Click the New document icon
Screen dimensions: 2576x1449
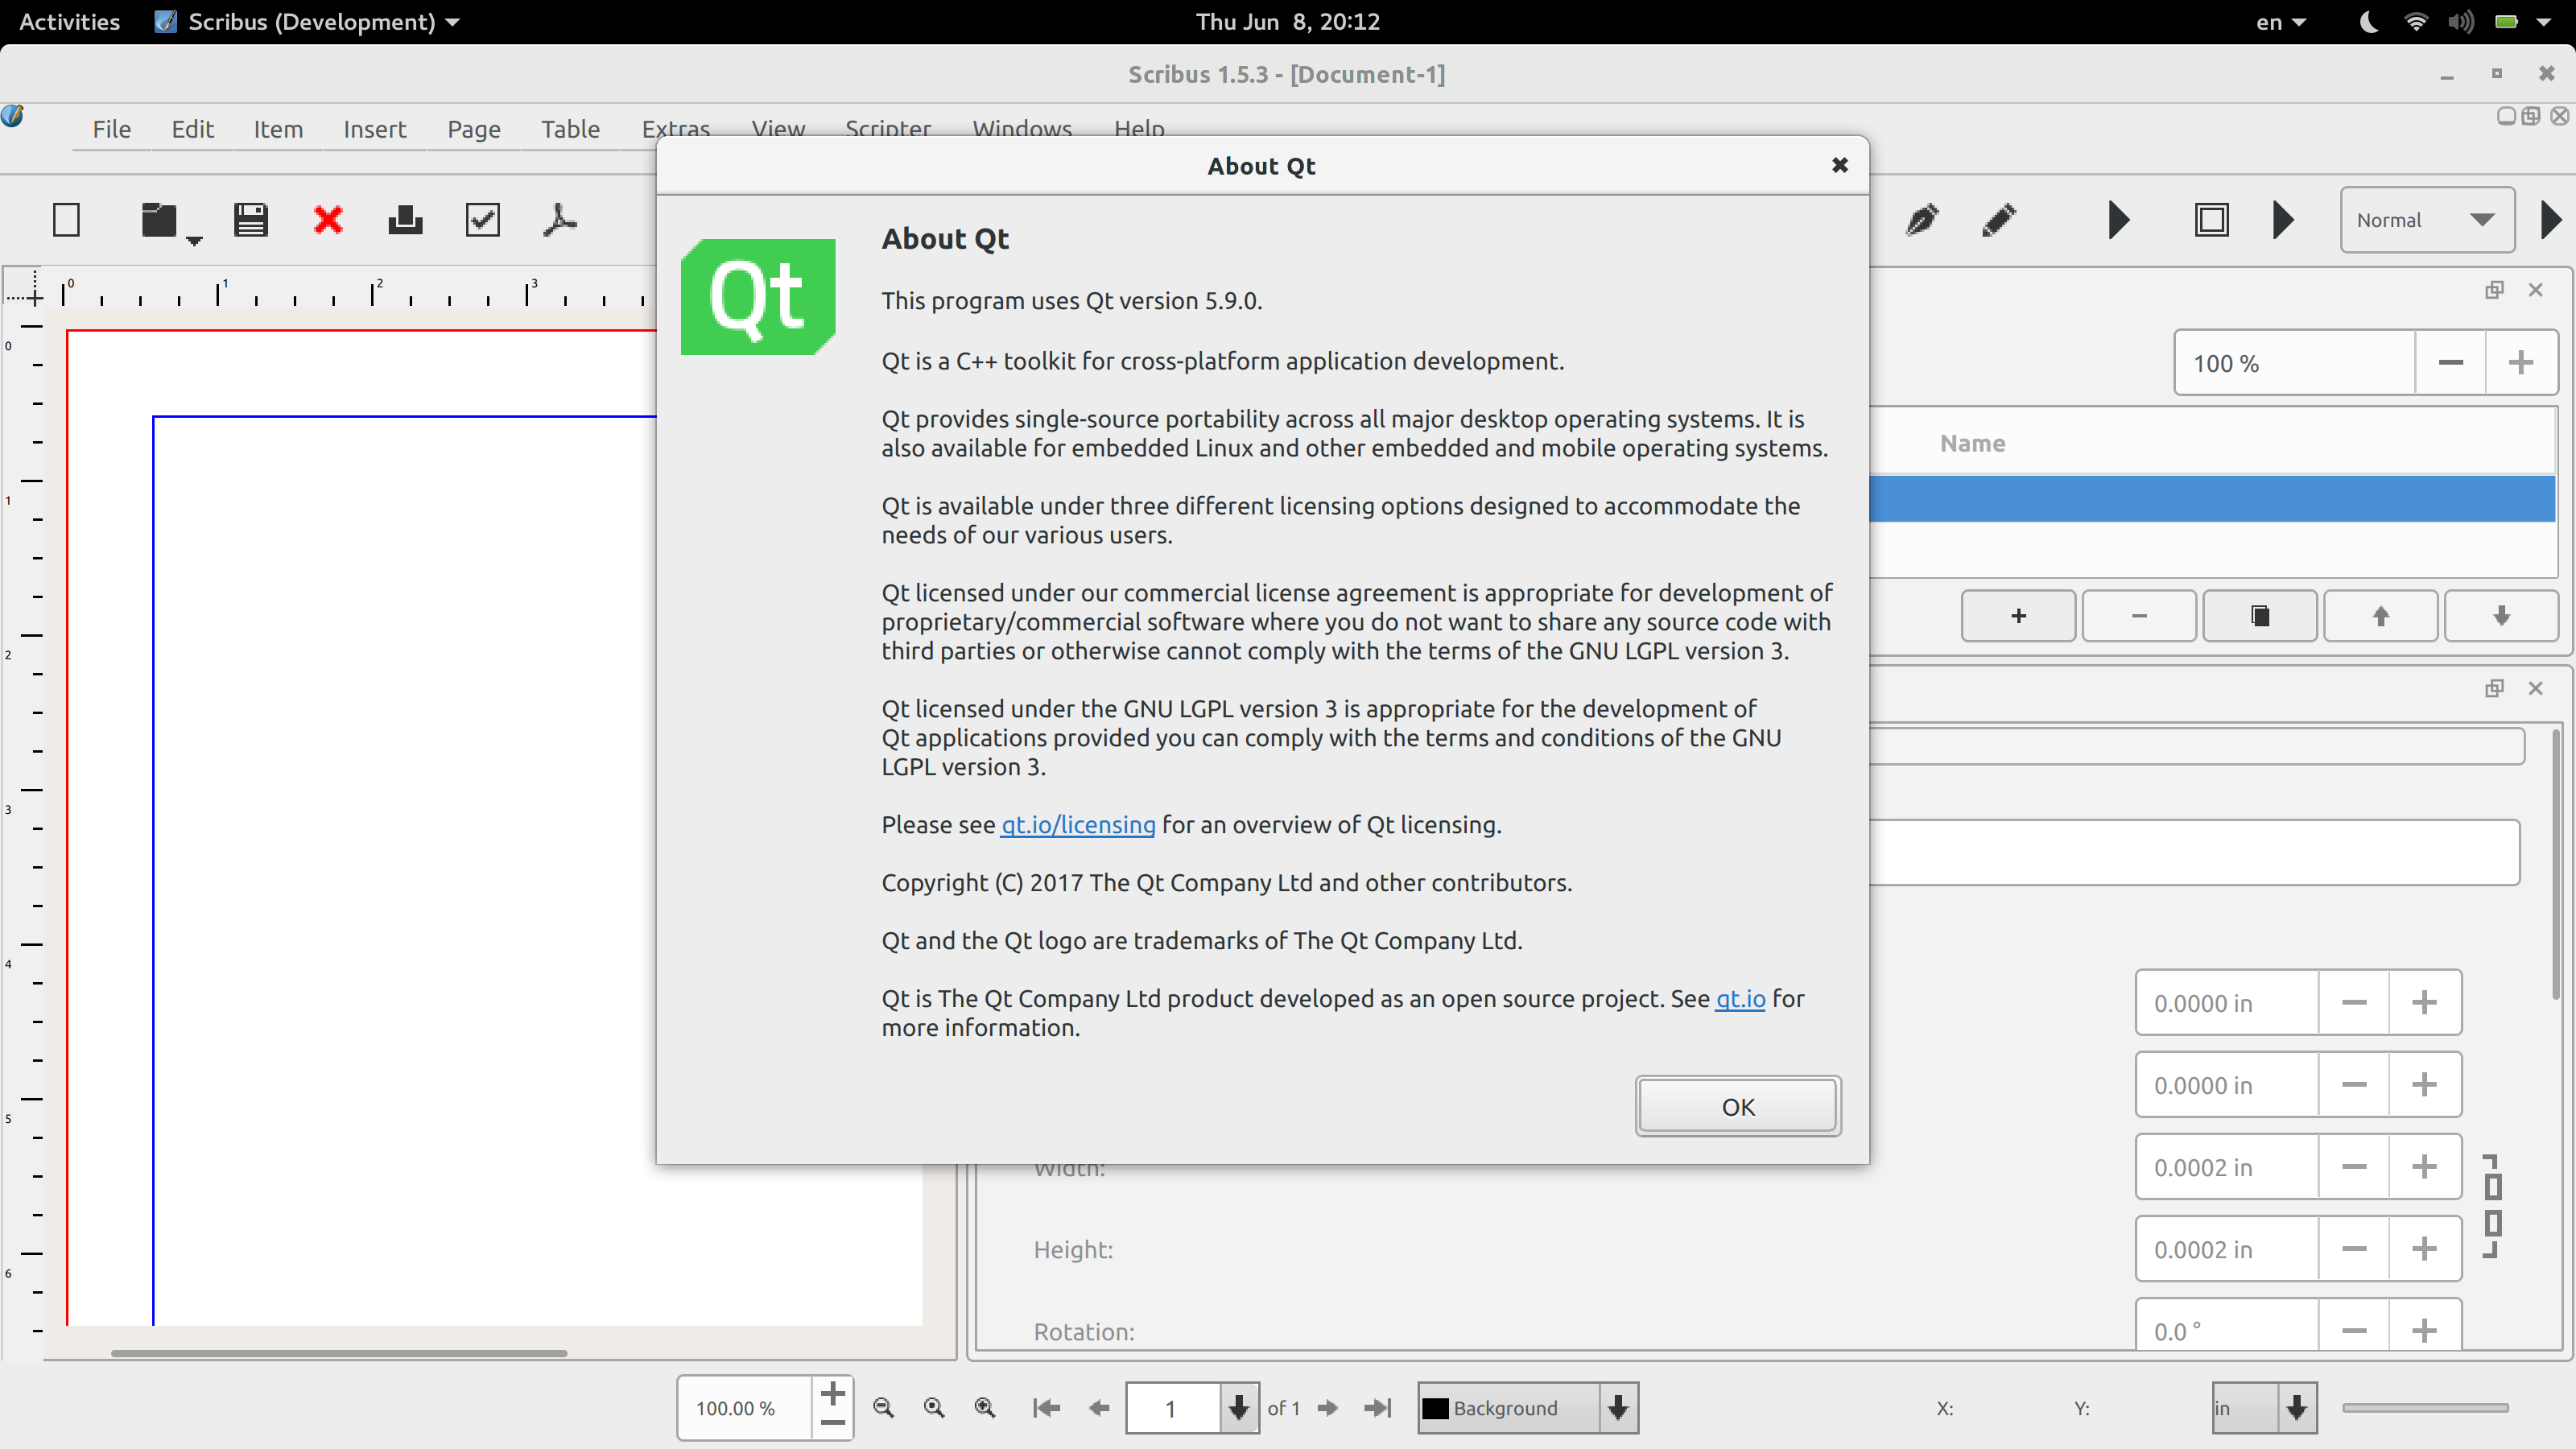[66, 220]
